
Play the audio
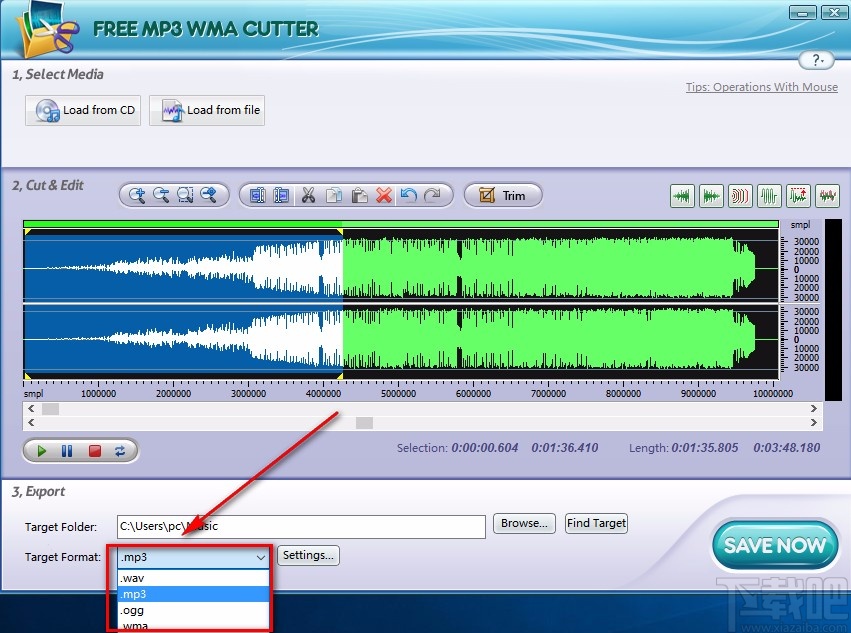[42, 451]
